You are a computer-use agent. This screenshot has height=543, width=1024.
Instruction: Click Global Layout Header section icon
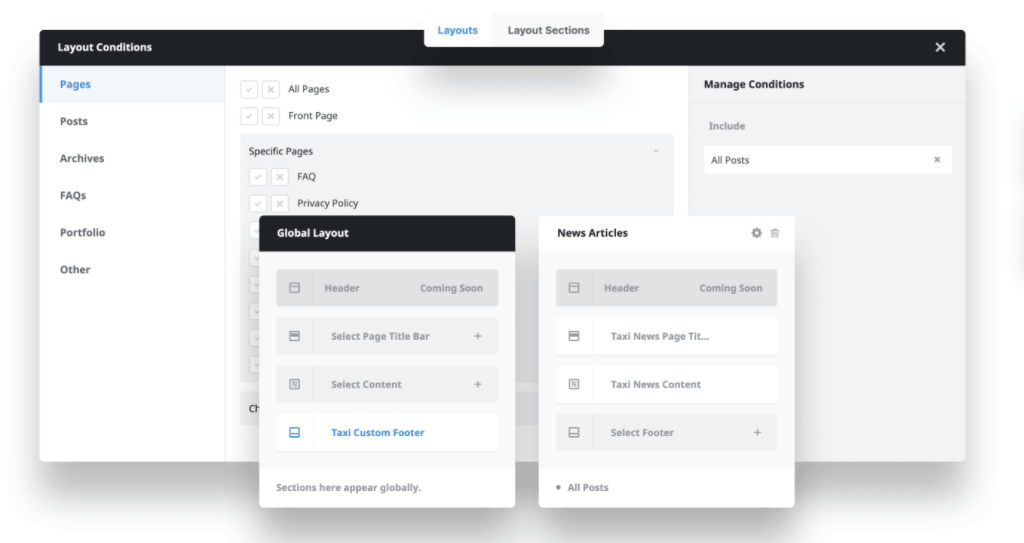point(295,288)
